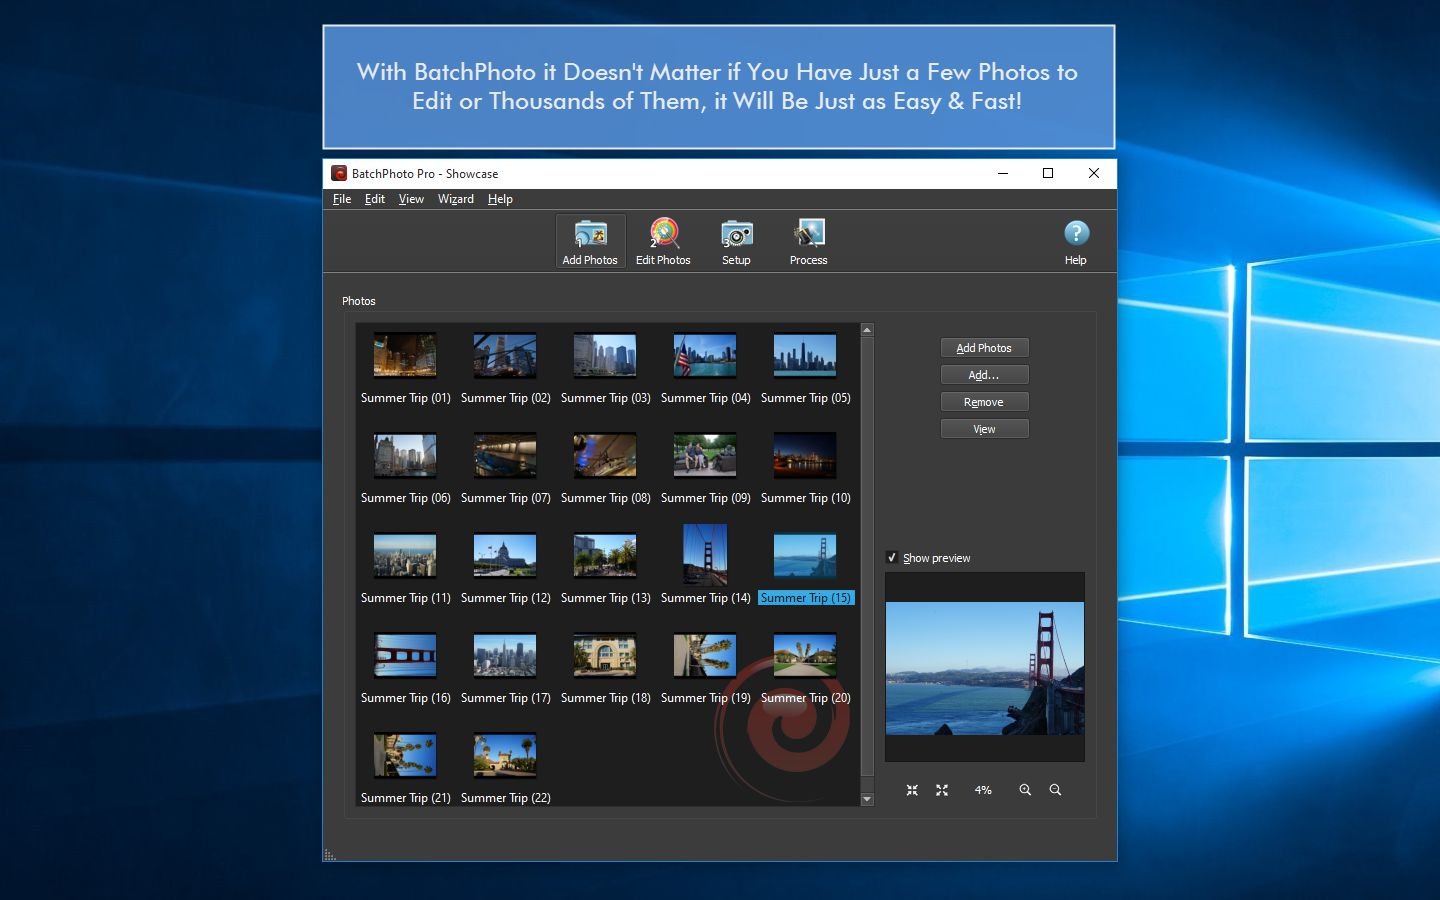The height and width of the screenshot is (900, 1440).
Task: Select the Summer Trip (03) thumbnail
Action: [605, 355]
